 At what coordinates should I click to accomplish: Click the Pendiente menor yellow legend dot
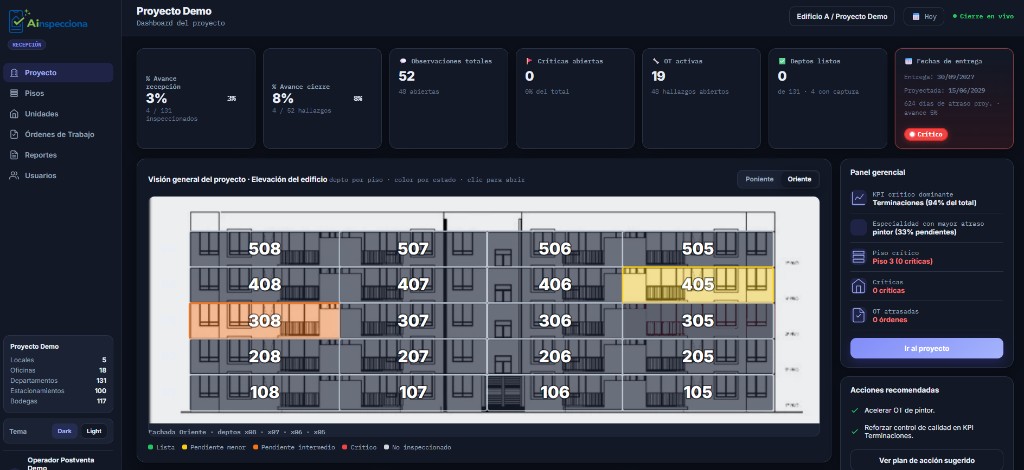click(x=184, y=447)
